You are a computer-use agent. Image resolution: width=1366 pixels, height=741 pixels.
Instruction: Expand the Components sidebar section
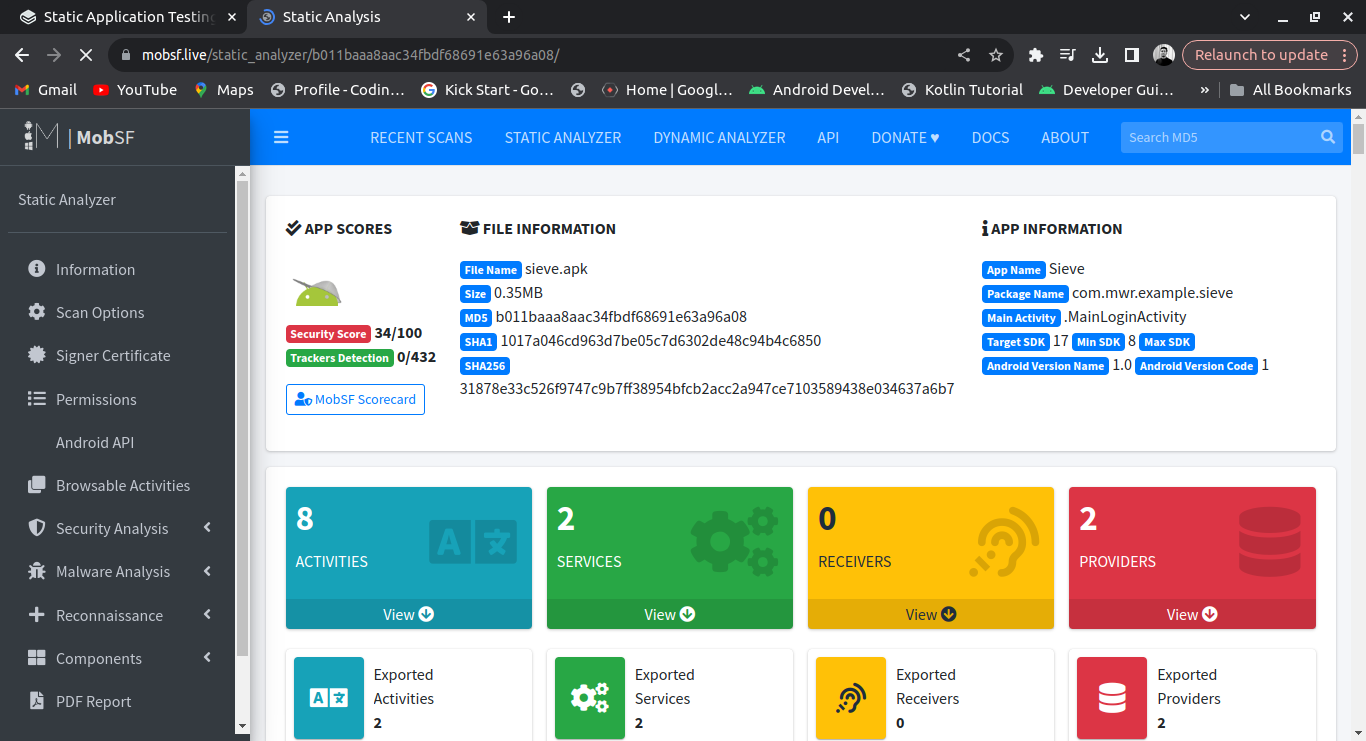(99, 658)
